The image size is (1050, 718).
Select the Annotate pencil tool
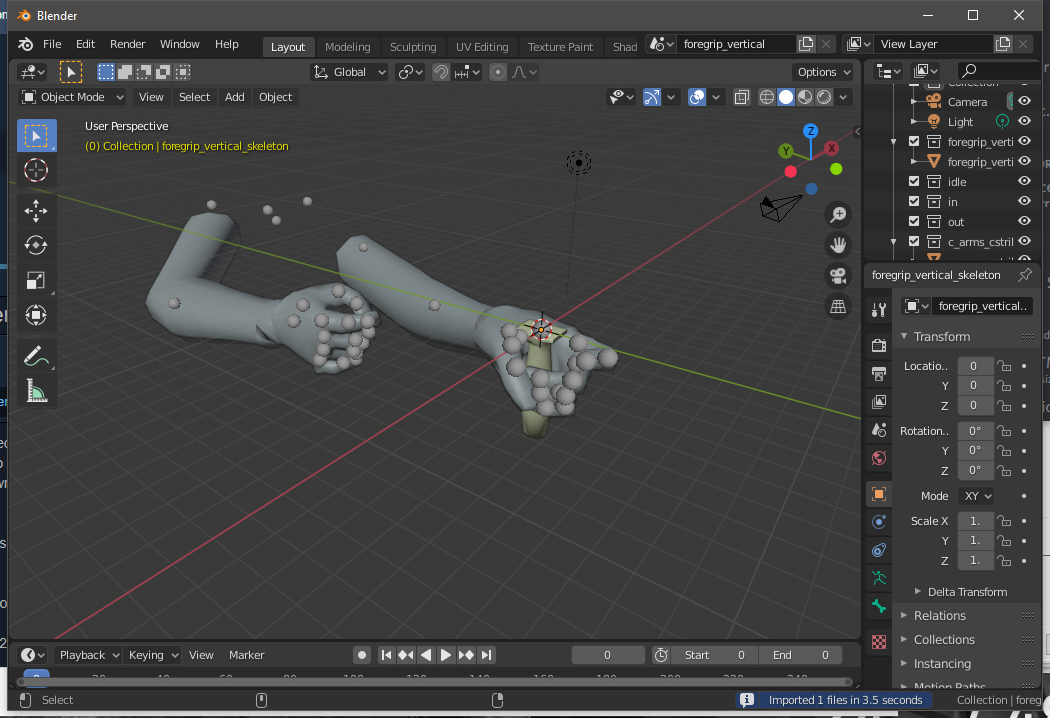pyautogui.click(x=36, y=356)
